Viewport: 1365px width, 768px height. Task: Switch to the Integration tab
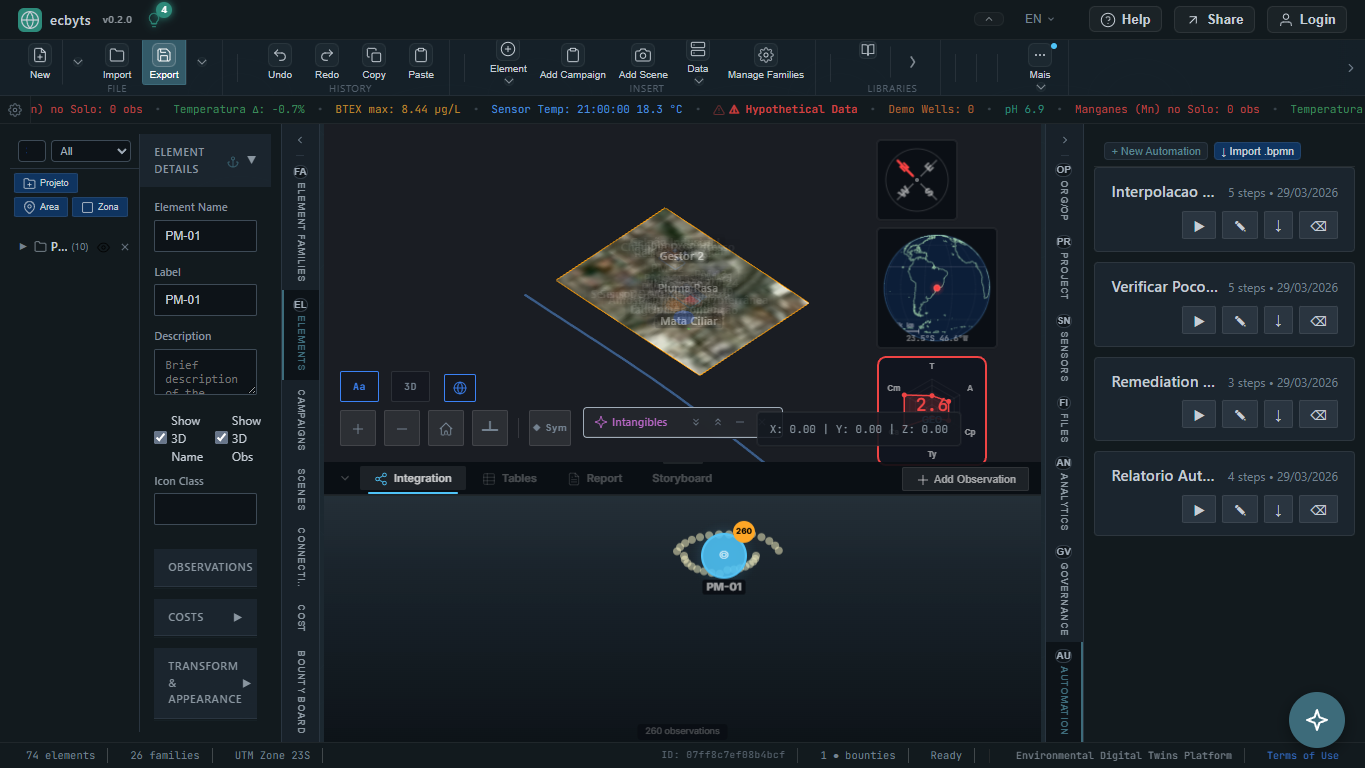tap(412, 478)
